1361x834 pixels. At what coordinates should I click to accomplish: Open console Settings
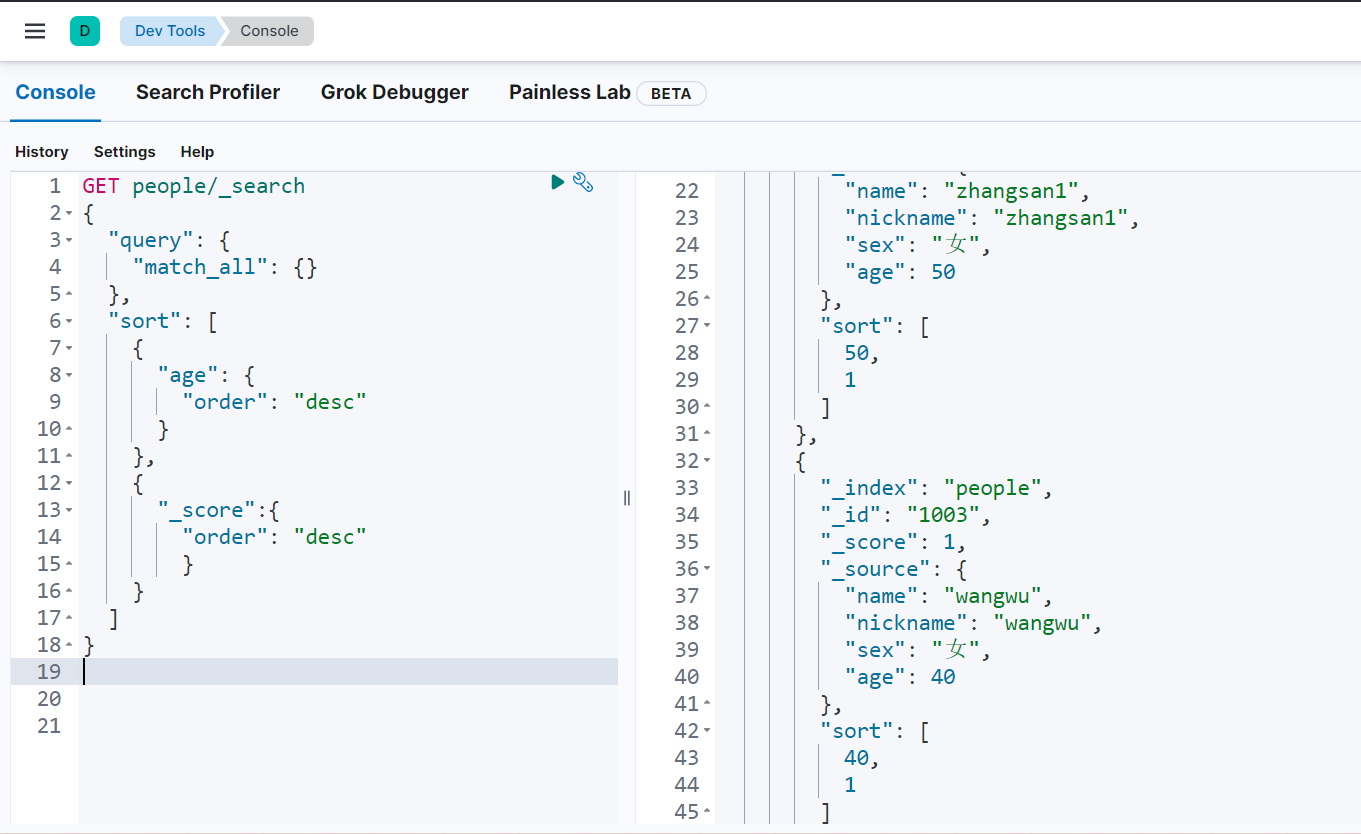125,152
